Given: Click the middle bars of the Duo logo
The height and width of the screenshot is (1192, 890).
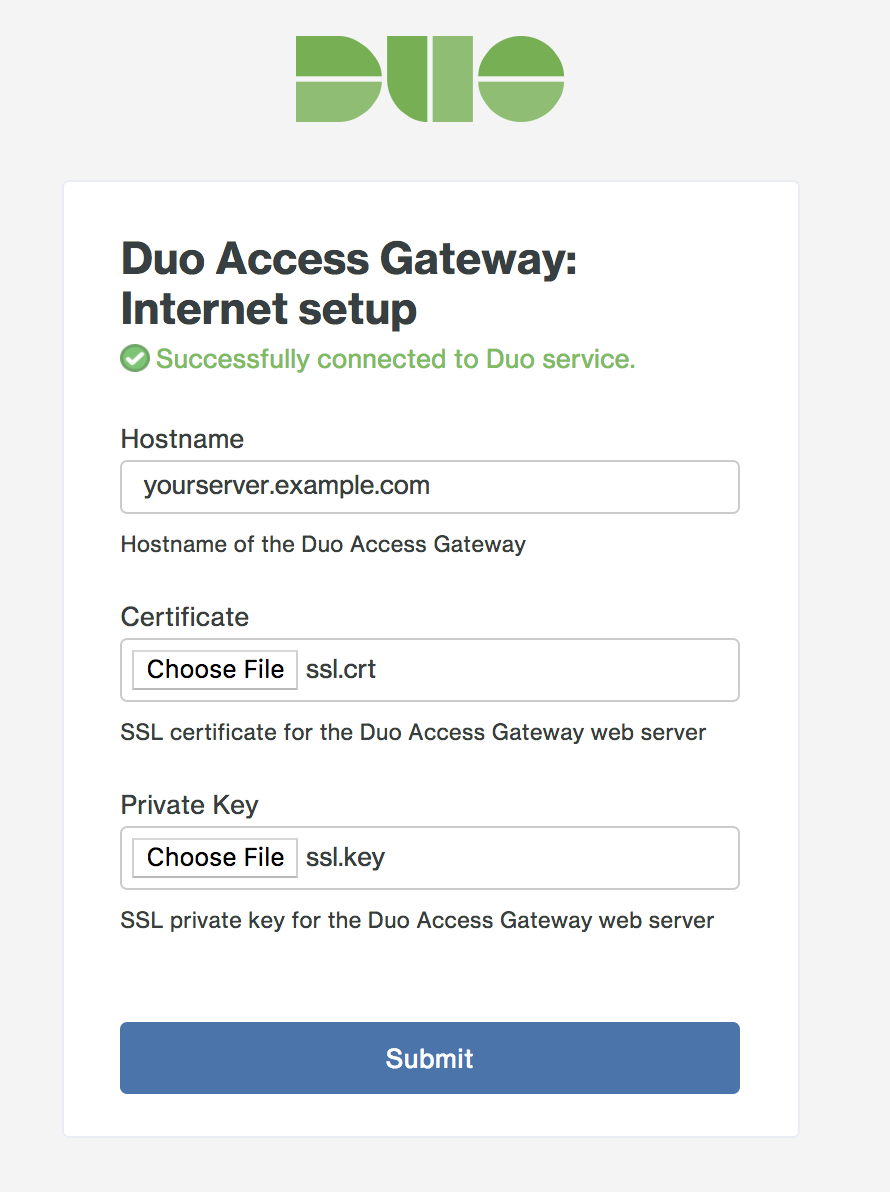Looking at the screenshot, I should click(430, 79).
